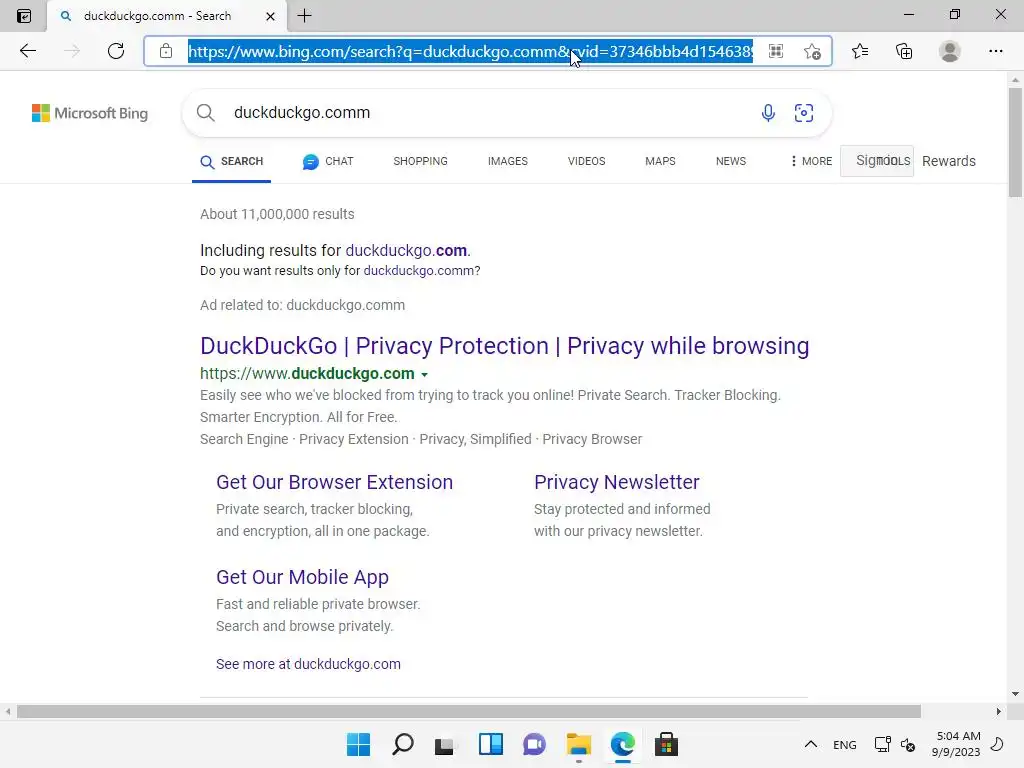This screenshot has width=1024, height=768.
Task: Open Task View on taskbar
Action: [x=446, y=744]
